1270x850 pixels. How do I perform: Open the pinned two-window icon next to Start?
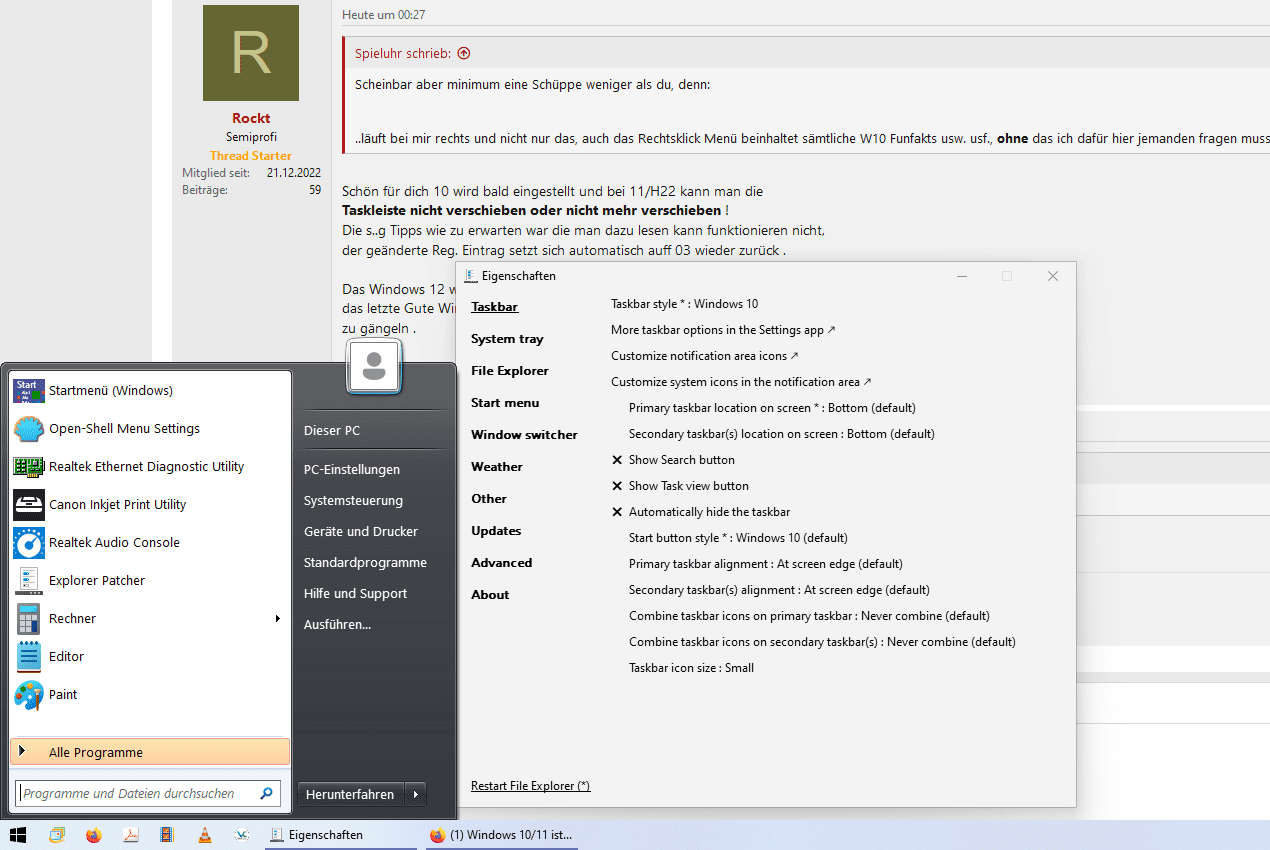pos(57,835)
